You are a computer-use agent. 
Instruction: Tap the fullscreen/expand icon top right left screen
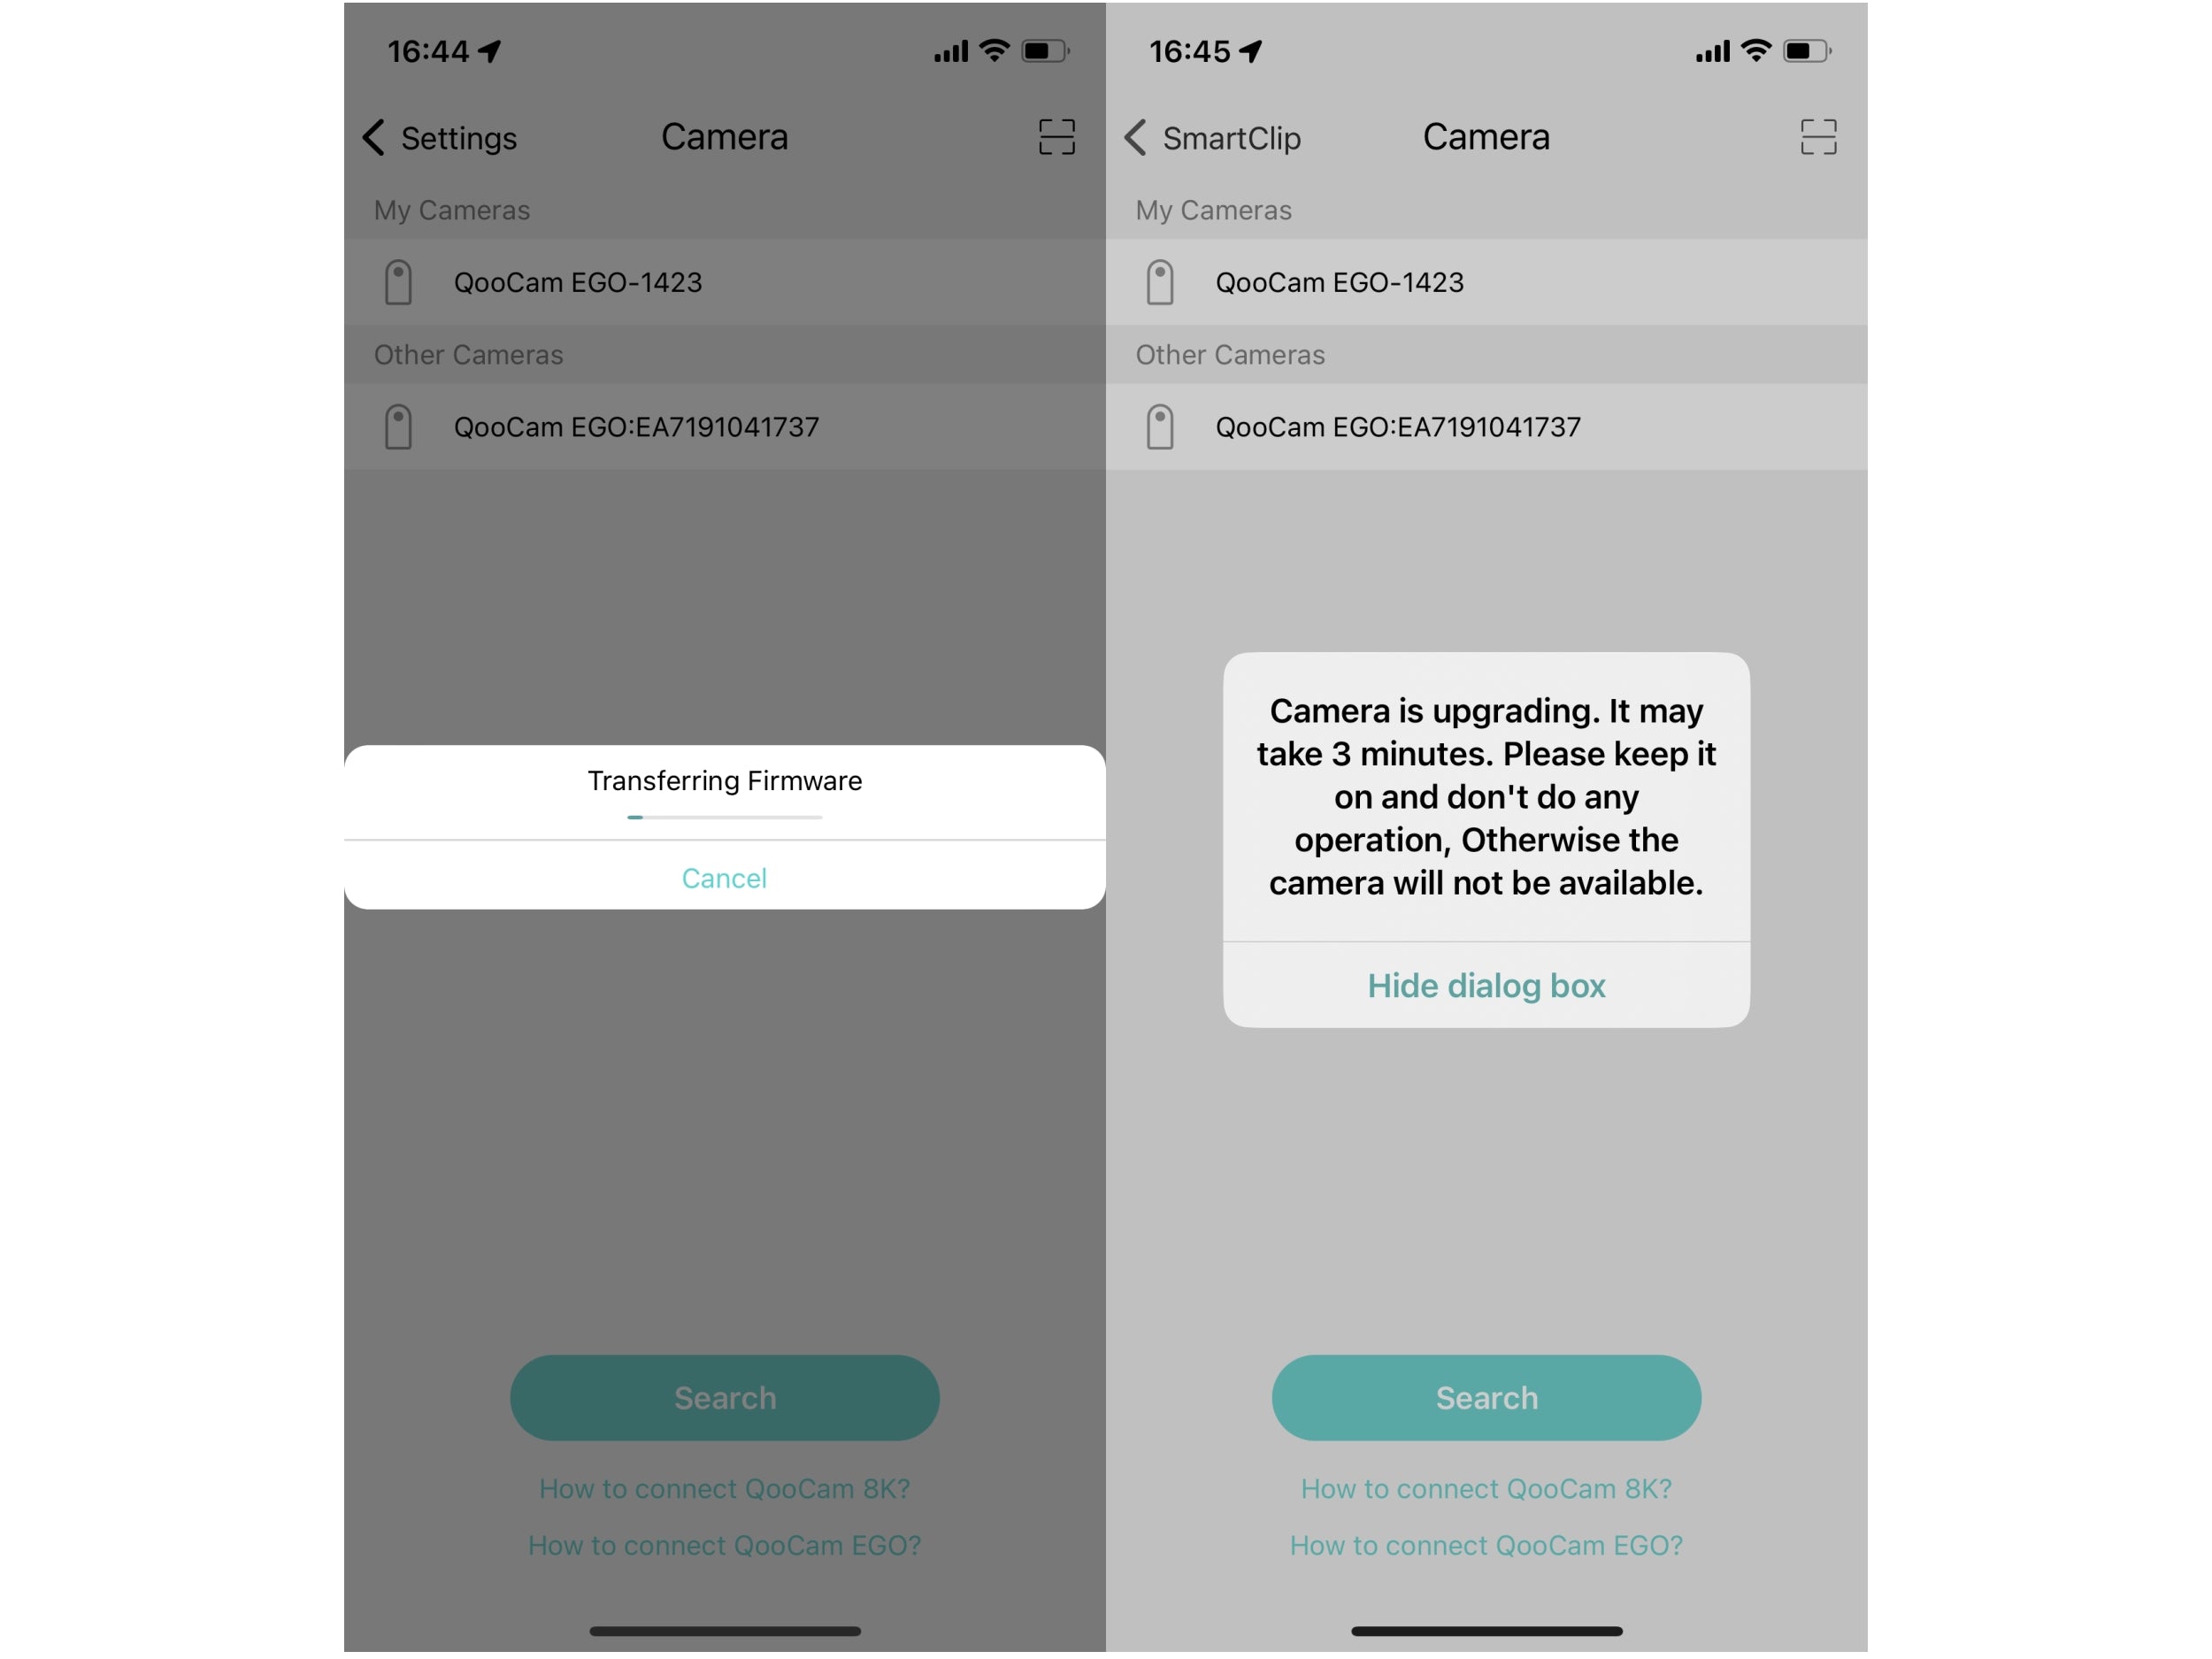point(1054,136)
